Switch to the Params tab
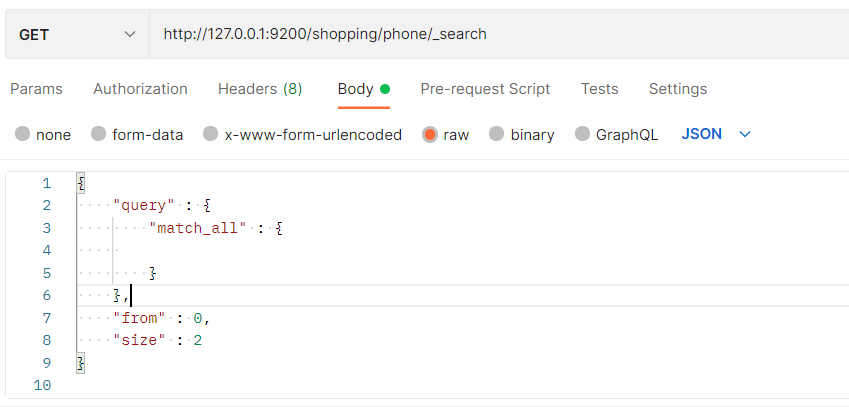The height and width of the screenshot is (407, 849). point(36,89)
